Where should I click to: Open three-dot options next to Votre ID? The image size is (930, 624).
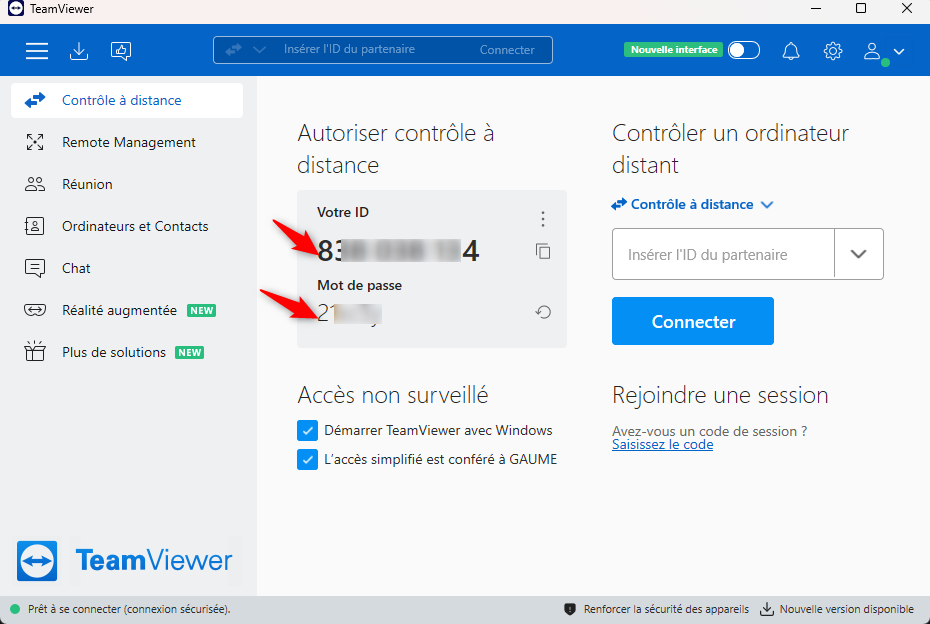(x=543, y=219)
